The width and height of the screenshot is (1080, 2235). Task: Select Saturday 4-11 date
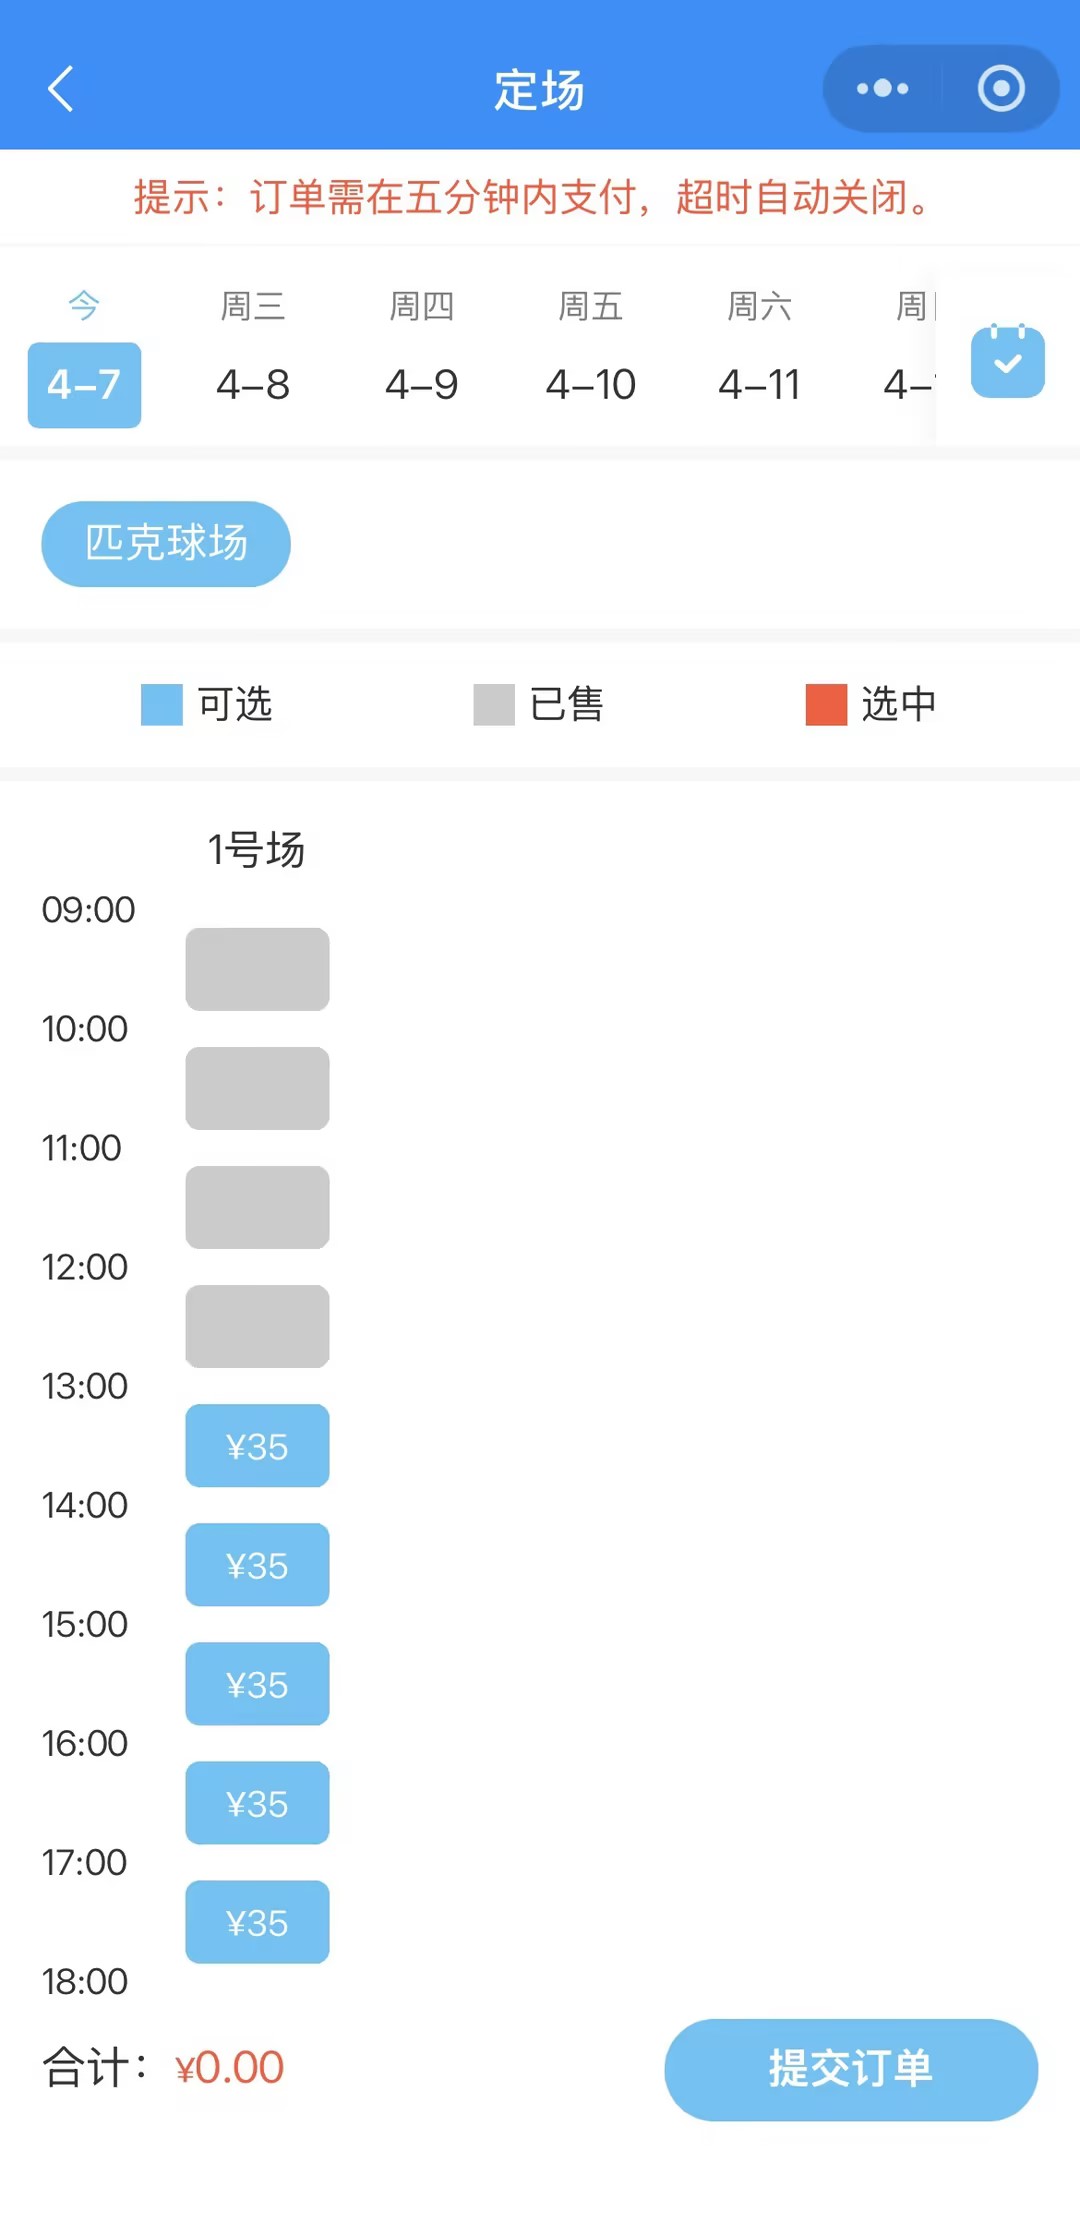pyautogui.click(x=759, y=384)
